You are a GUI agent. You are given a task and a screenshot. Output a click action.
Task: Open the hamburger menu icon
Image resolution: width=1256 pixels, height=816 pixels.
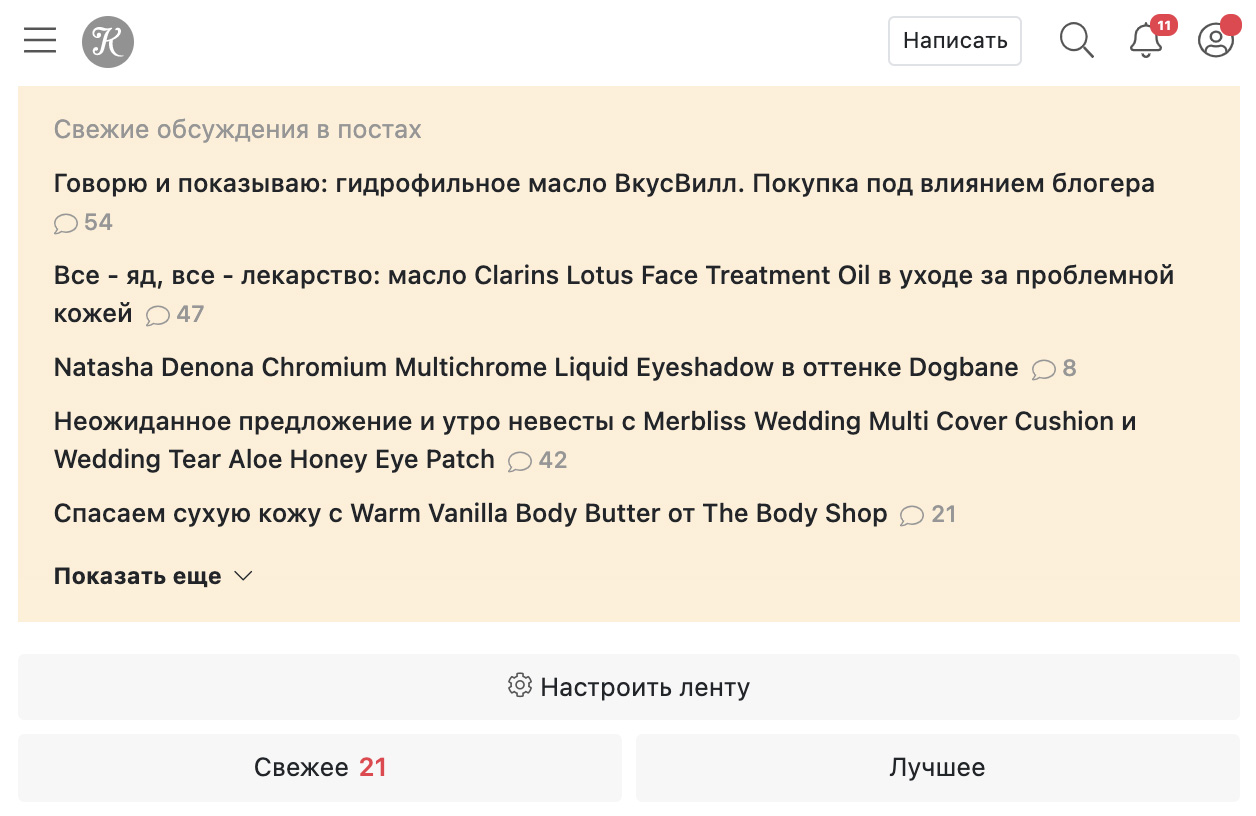[40, 41]
